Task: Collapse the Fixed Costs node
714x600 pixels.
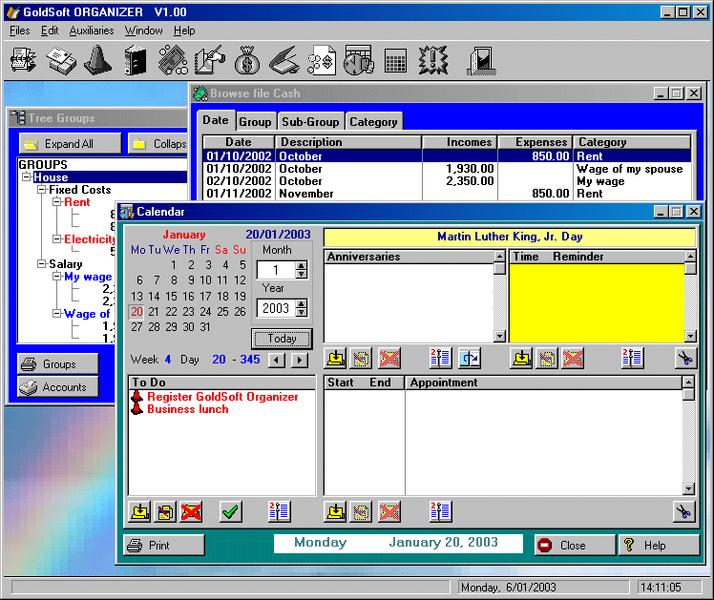Action: [42, 189]
